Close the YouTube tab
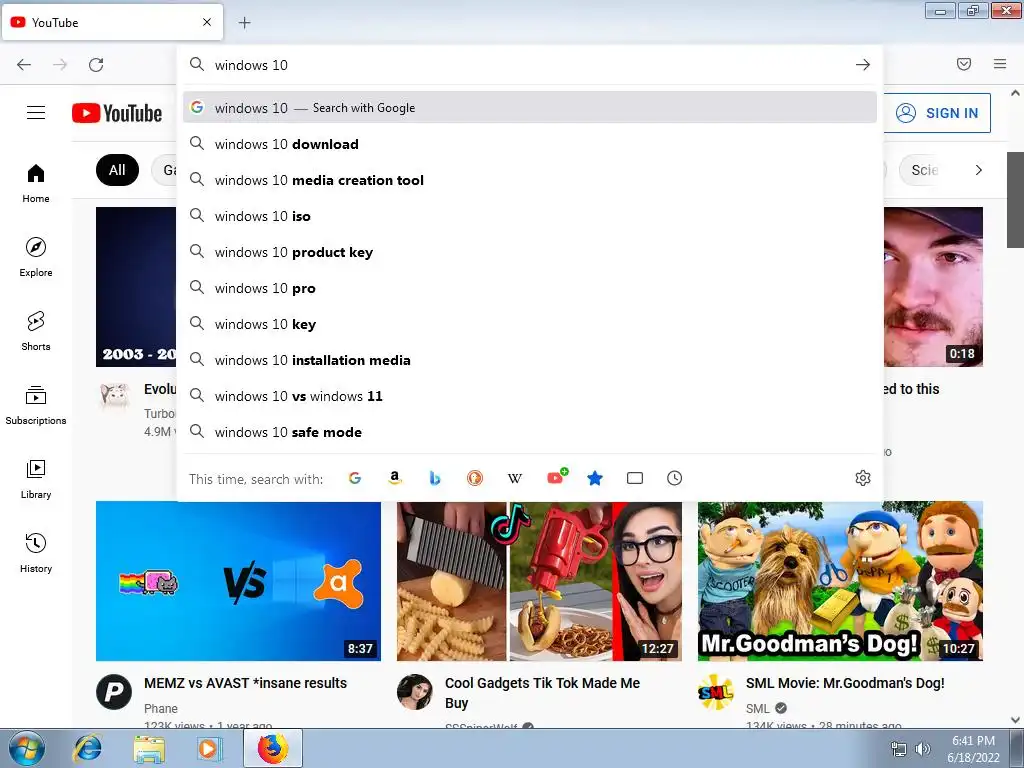Screen dimensions: 1024x768 (207, 22)
